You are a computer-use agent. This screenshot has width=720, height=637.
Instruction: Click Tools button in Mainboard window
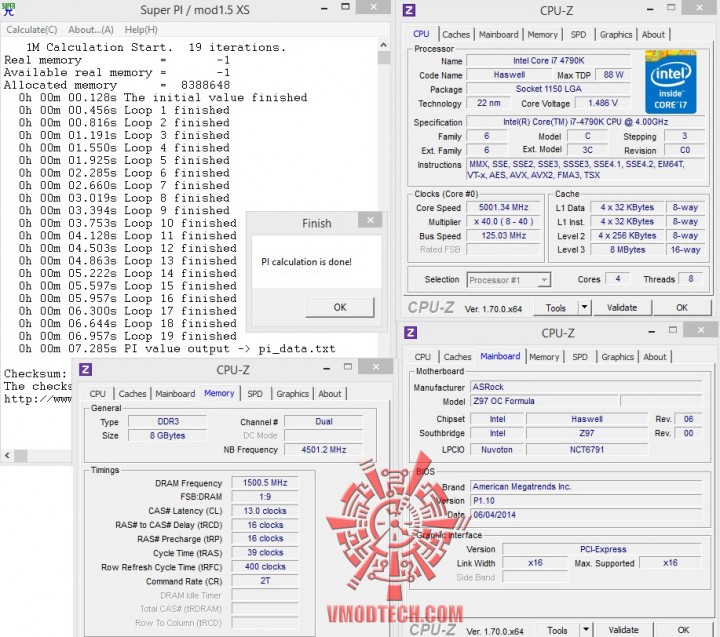click(x=557, y=630)
